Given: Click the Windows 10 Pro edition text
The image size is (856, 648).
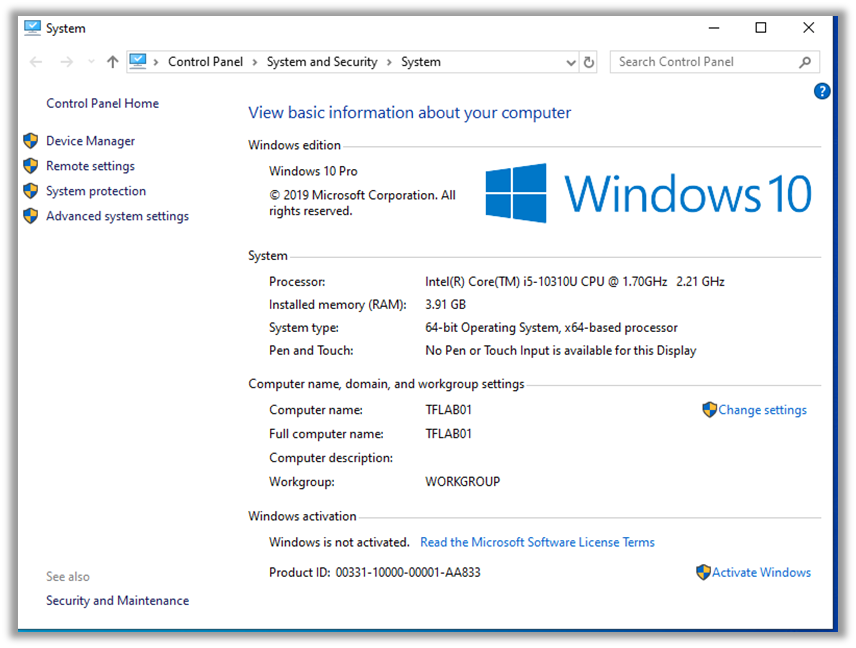Looking at the screenshot, I should (313, 171).
